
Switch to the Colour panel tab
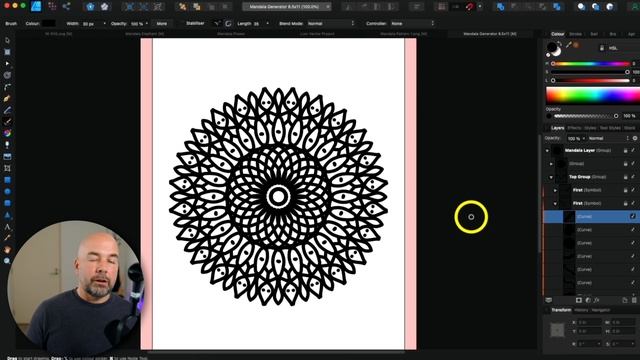[558, 34]
